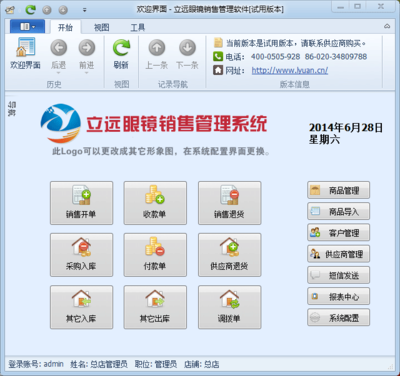
Task: Switch to the 工具 ribbon tab
Action: [138, 27]
